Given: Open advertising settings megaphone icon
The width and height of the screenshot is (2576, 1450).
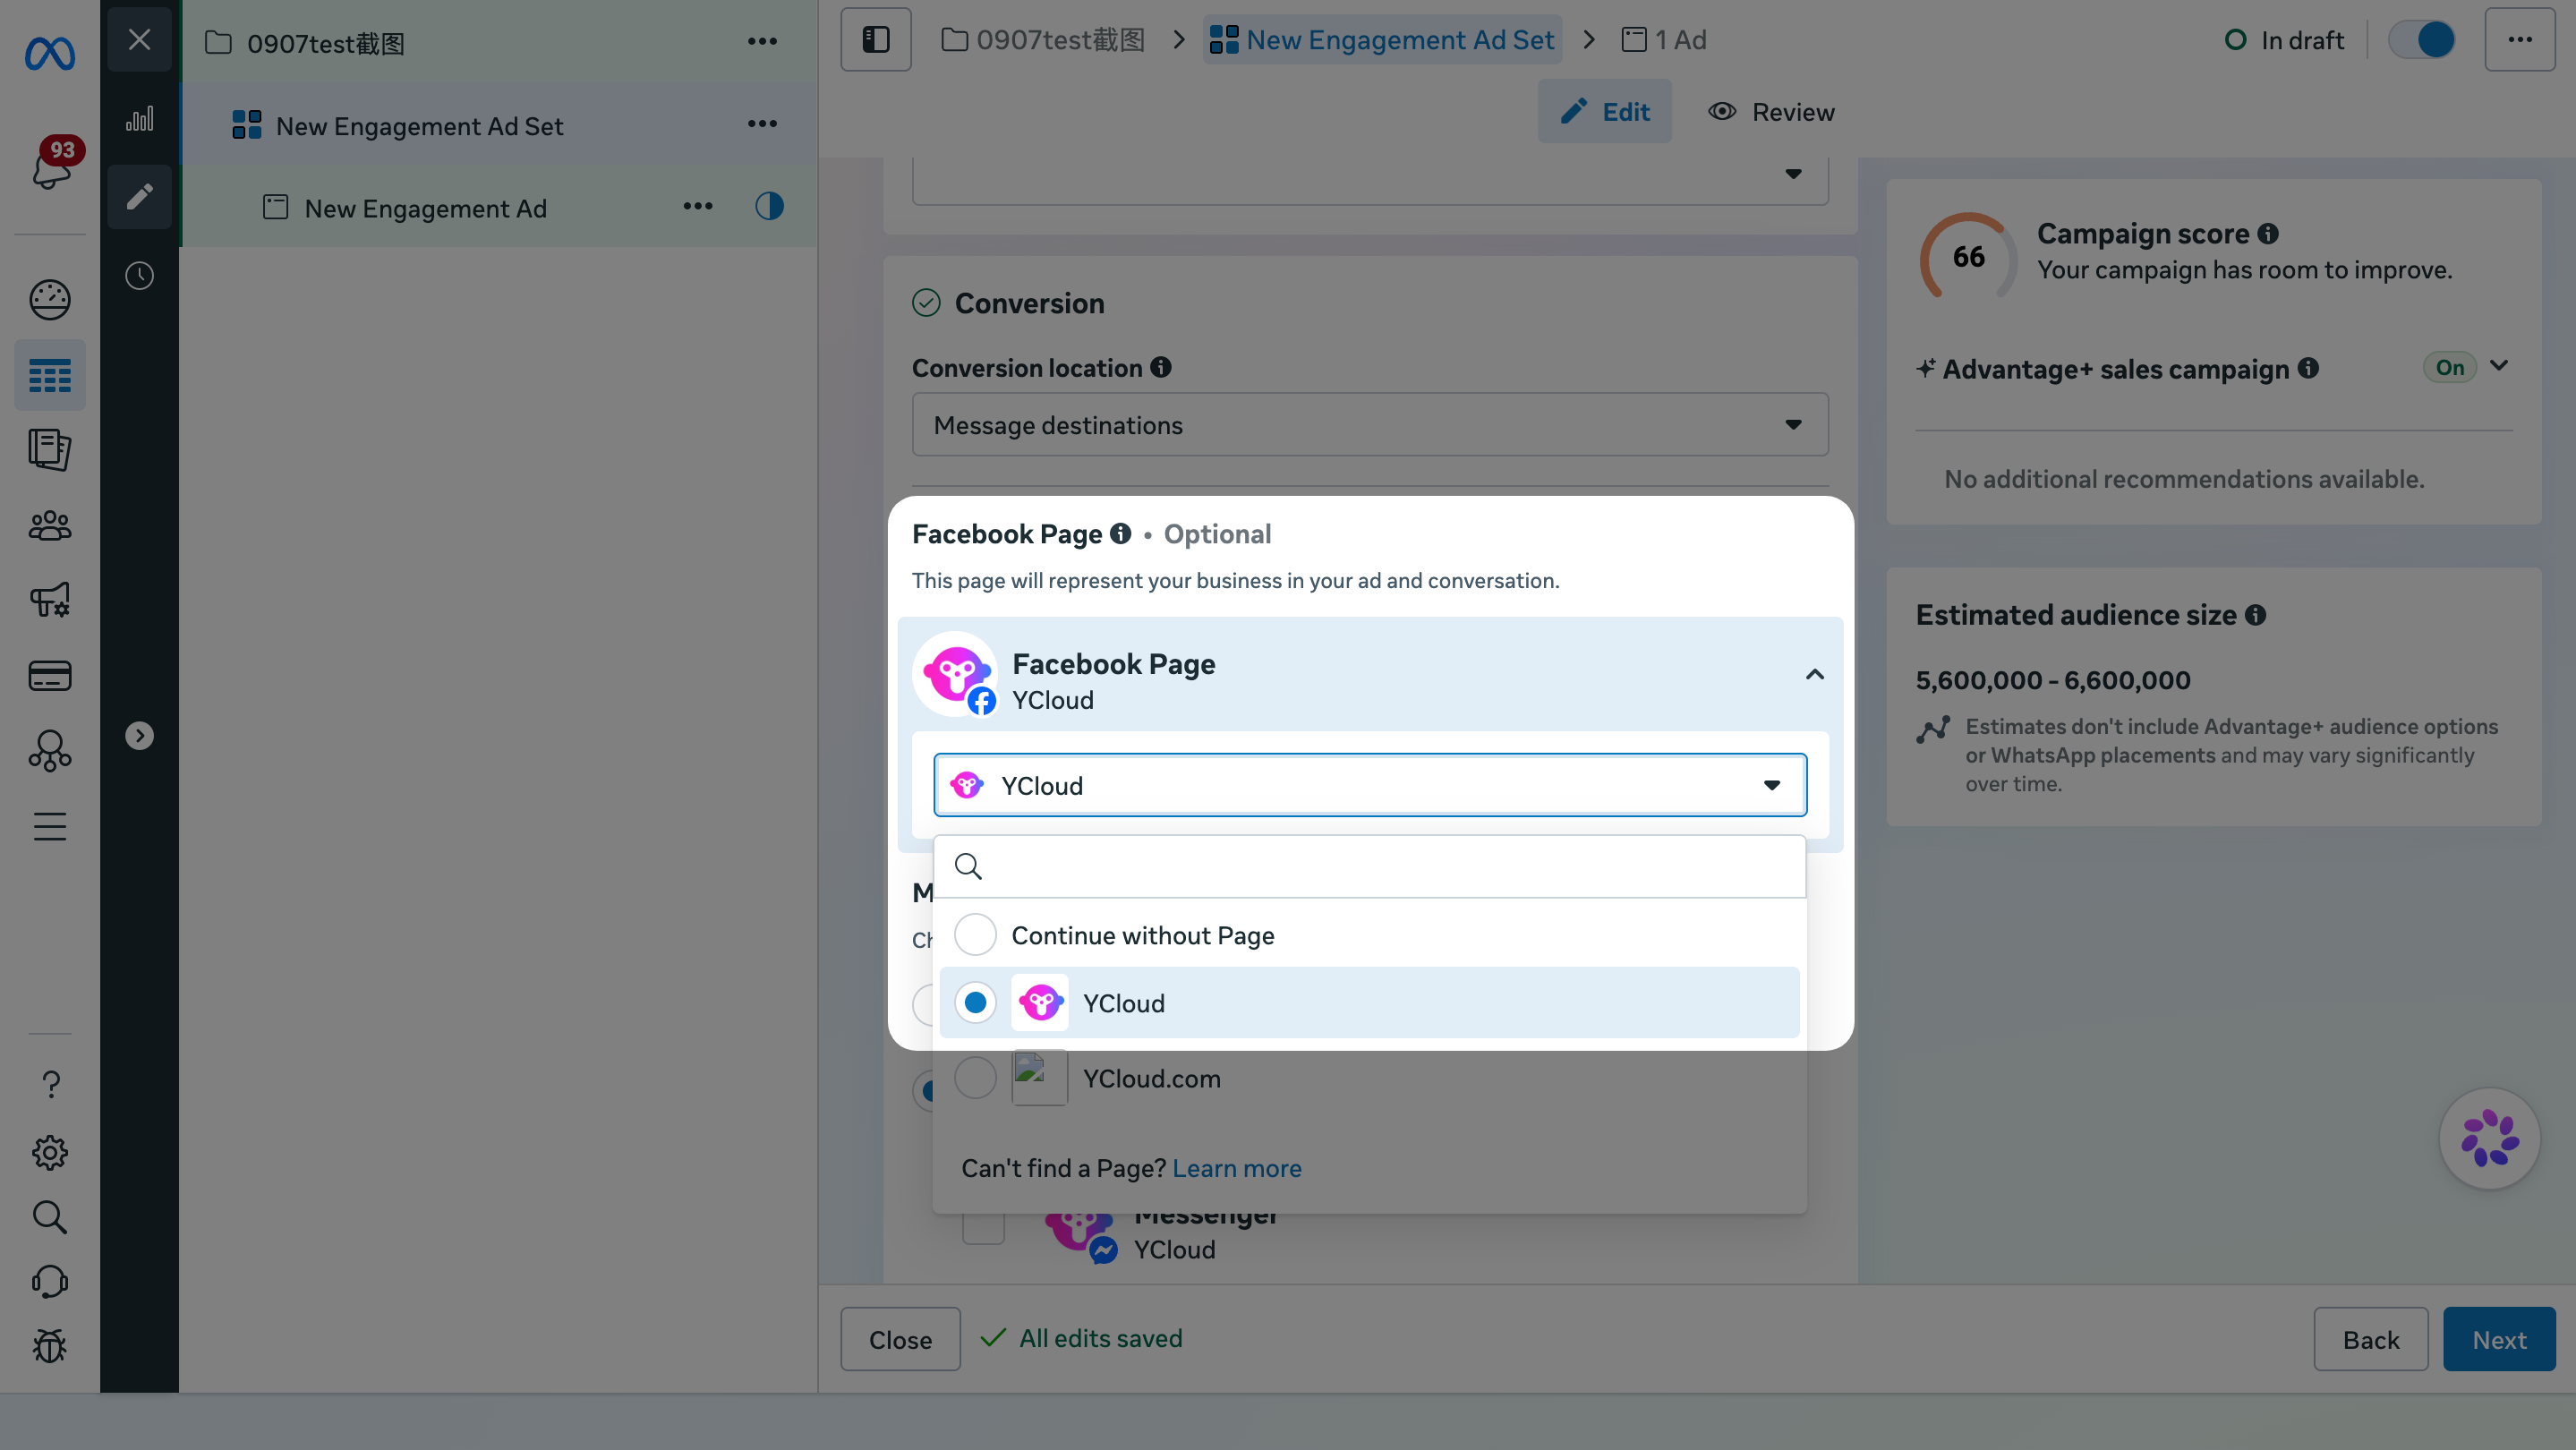Looking at the screenshot, I should pos(49,600).
